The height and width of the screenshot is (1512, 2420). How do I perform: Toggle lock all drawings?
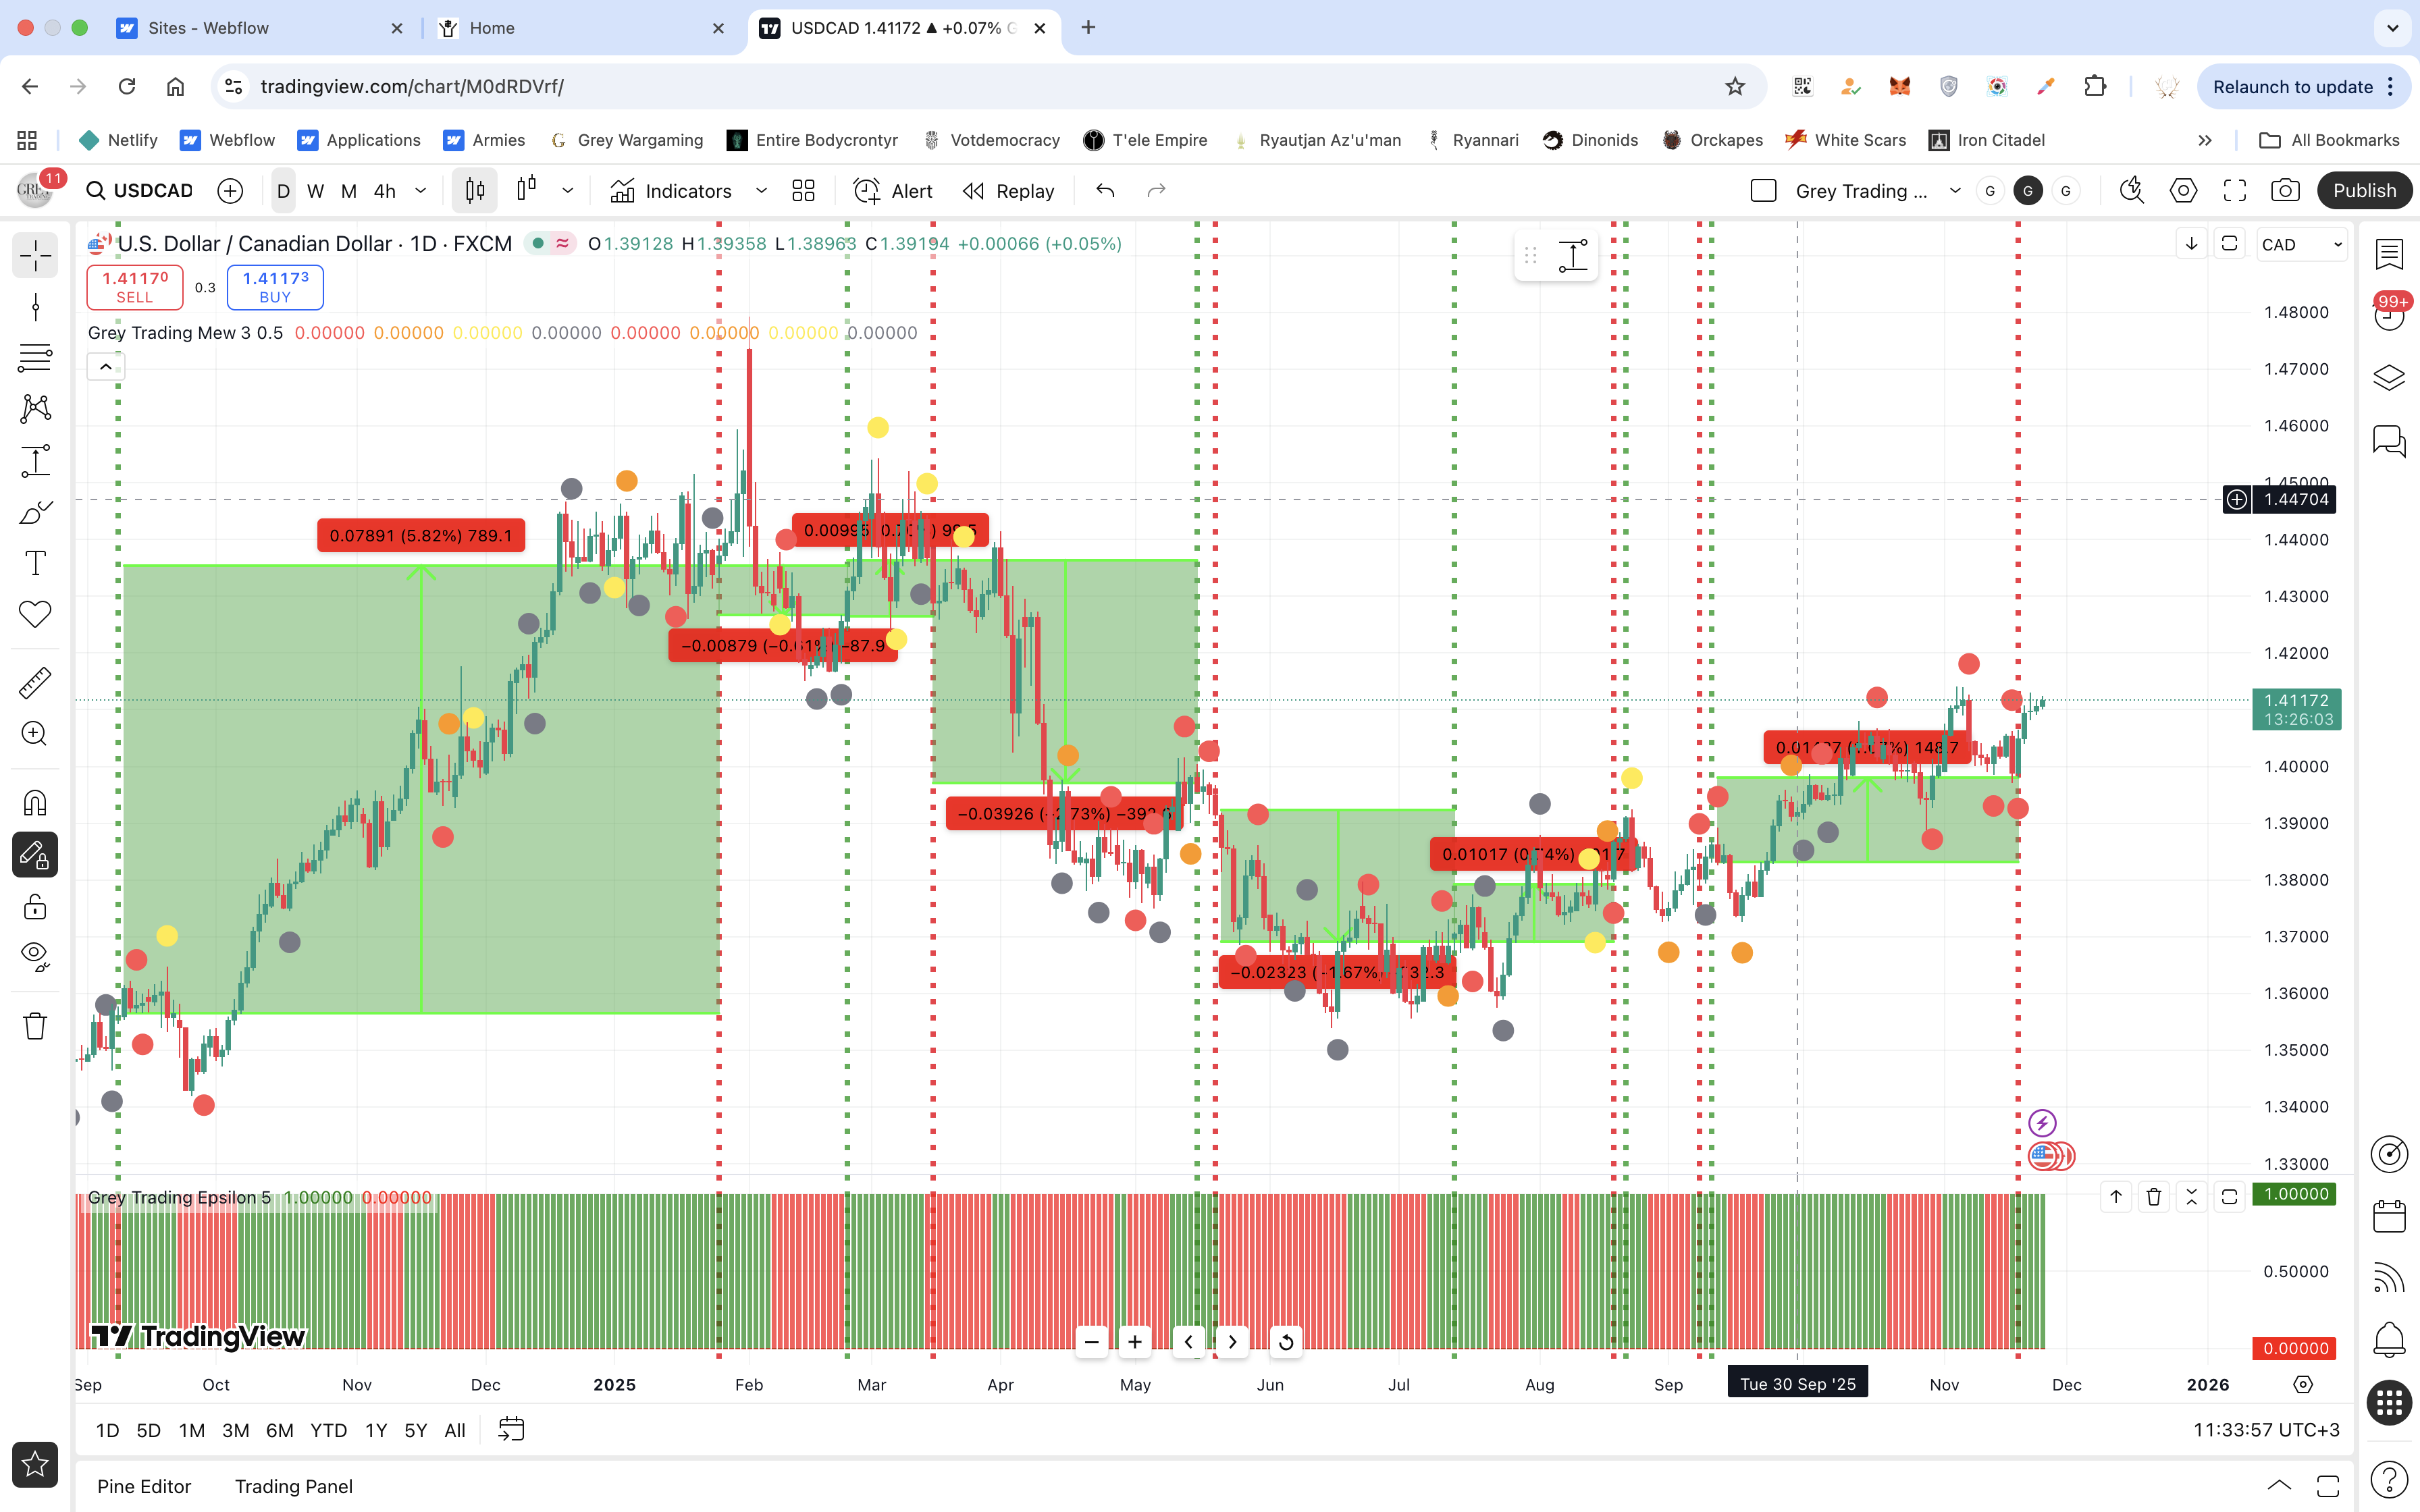click(x=35, y=907)
